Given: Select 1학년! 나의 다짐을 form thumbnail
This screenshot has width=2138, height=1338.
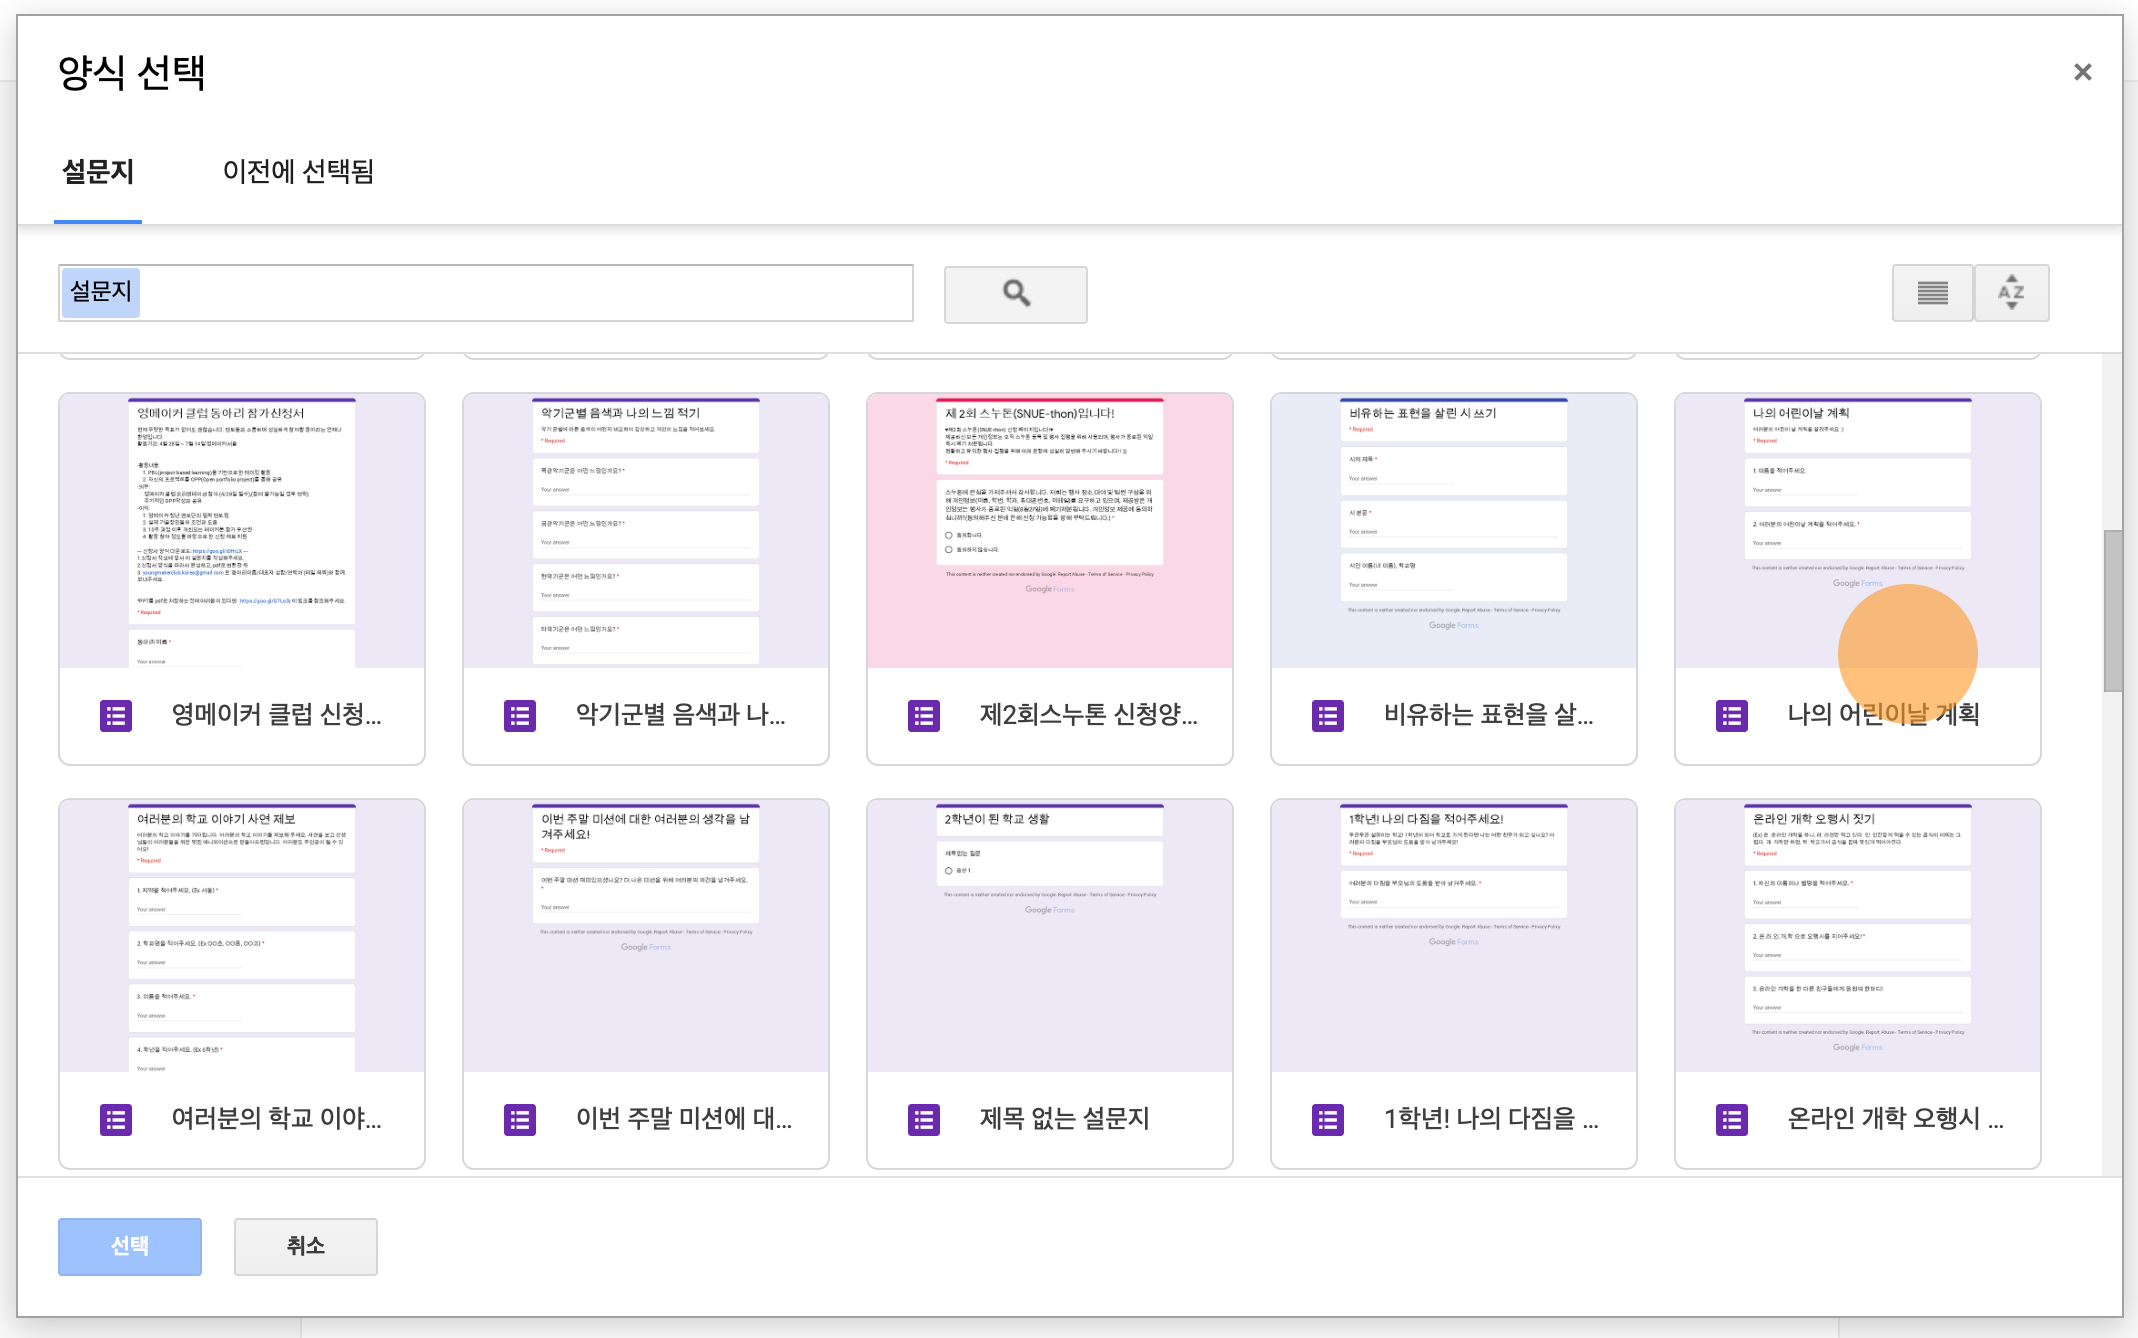Looking at the screenshot, I should coord(1453,936).
